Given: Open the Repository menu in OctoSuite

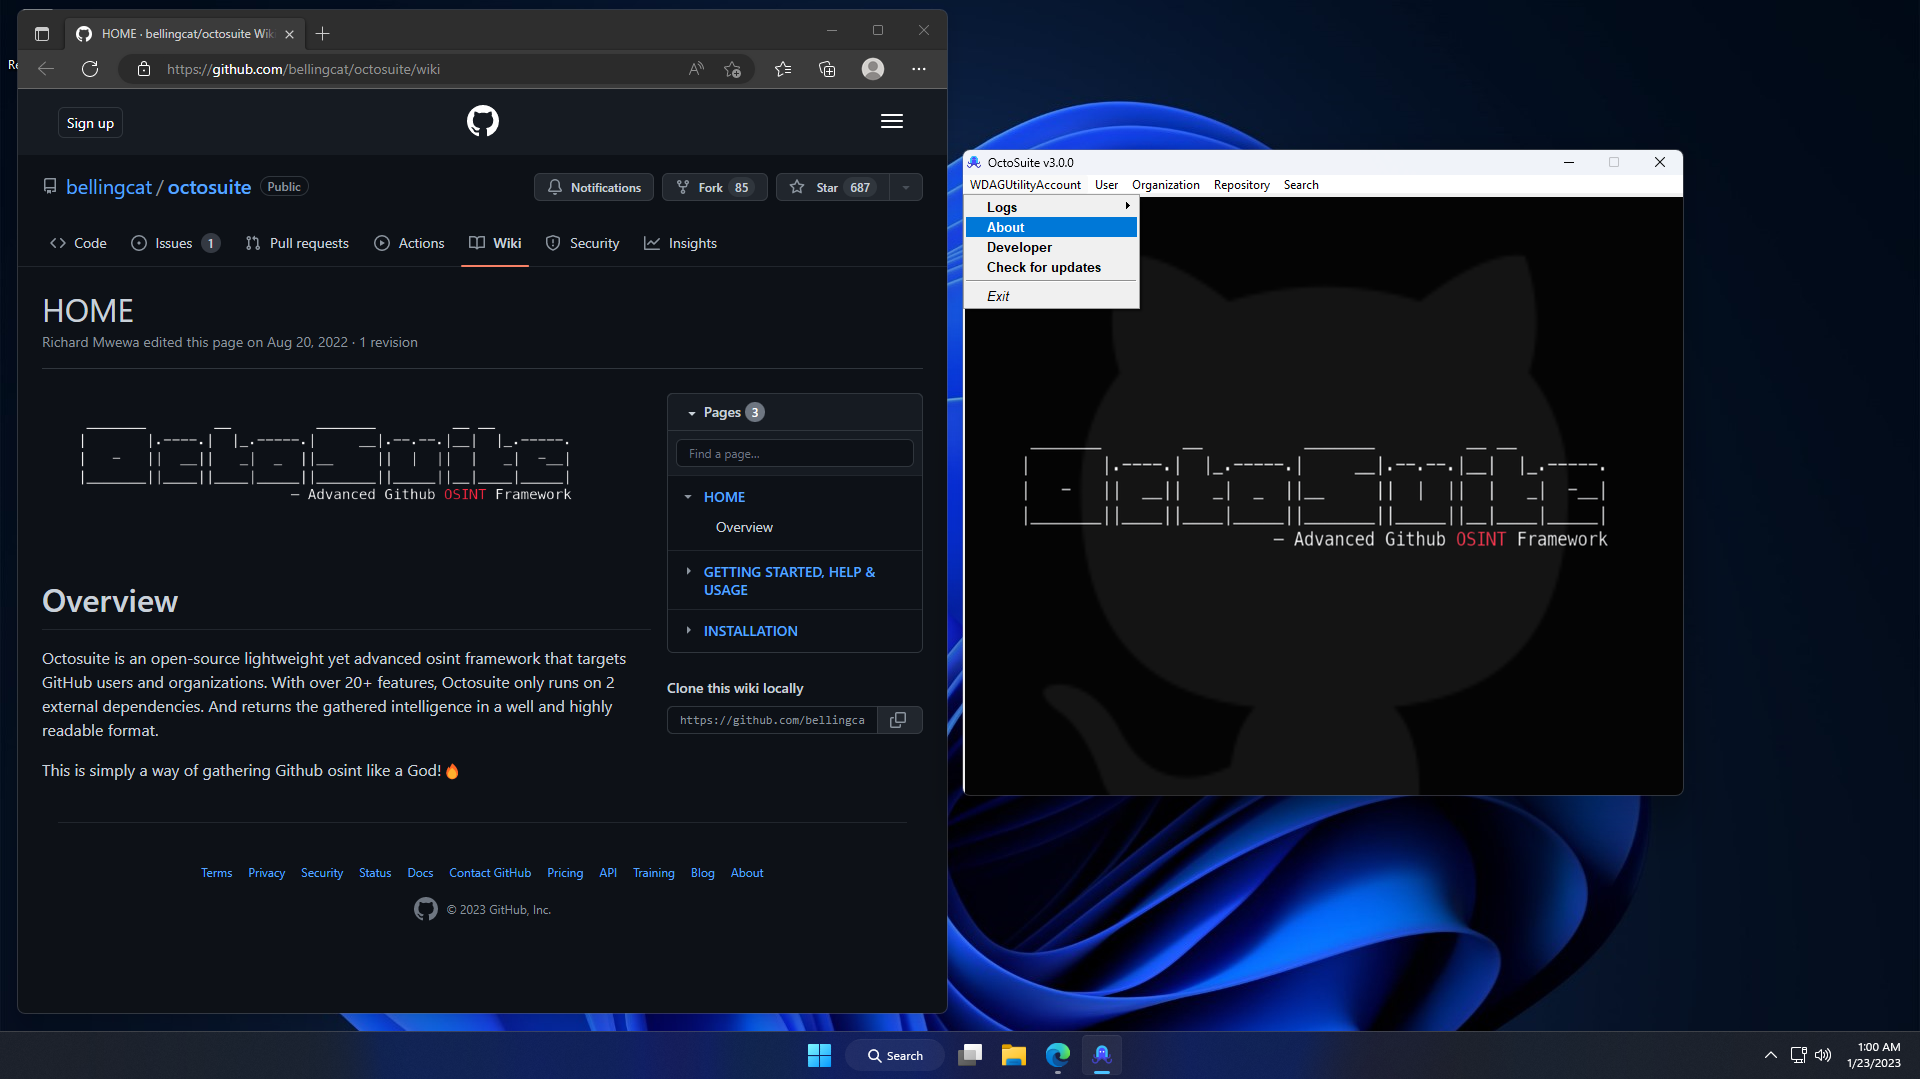Looking at the screenshot, I should [x=1241, y=185].
